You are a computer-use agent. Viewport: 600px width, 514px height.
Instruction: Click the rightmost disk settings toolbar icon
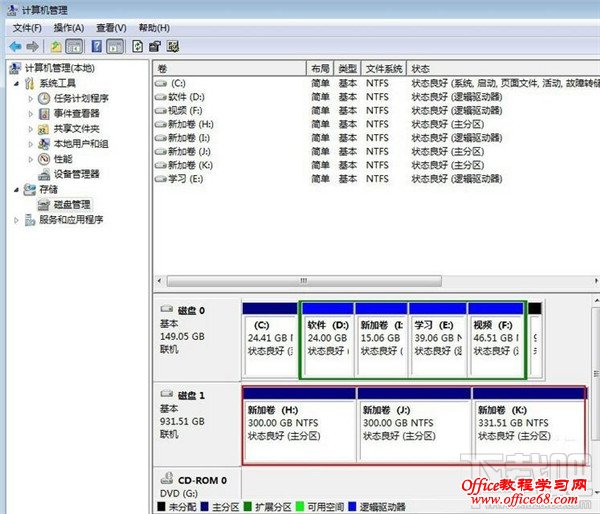pos(173,47)
